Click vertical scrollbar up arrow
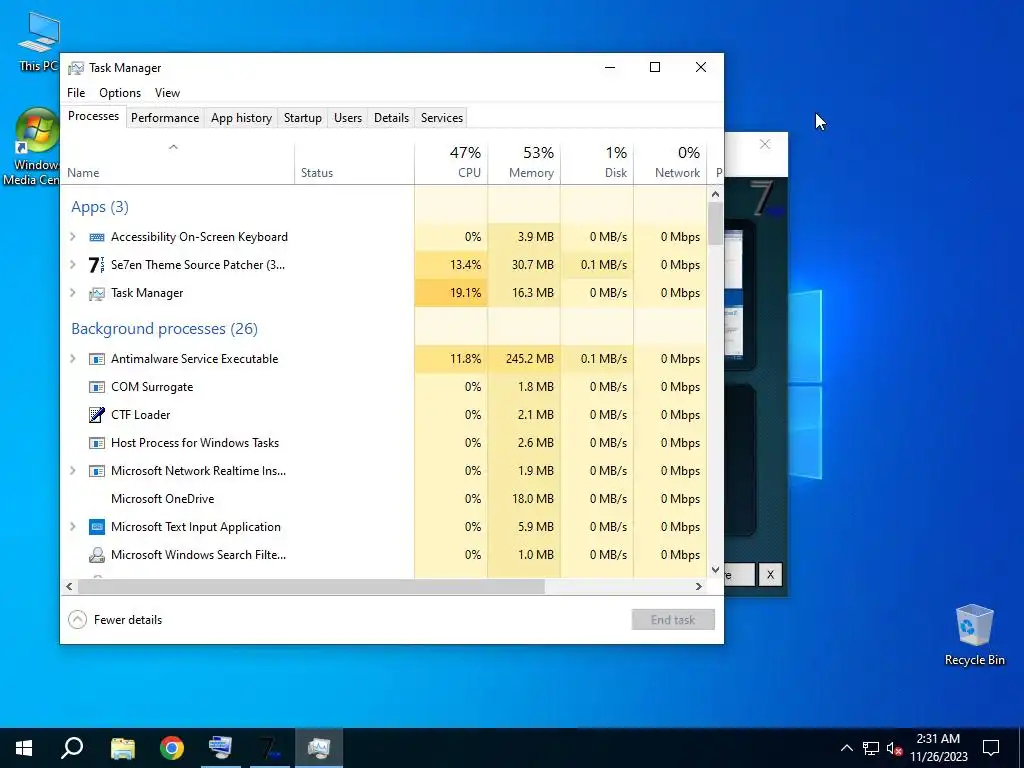 715,194
